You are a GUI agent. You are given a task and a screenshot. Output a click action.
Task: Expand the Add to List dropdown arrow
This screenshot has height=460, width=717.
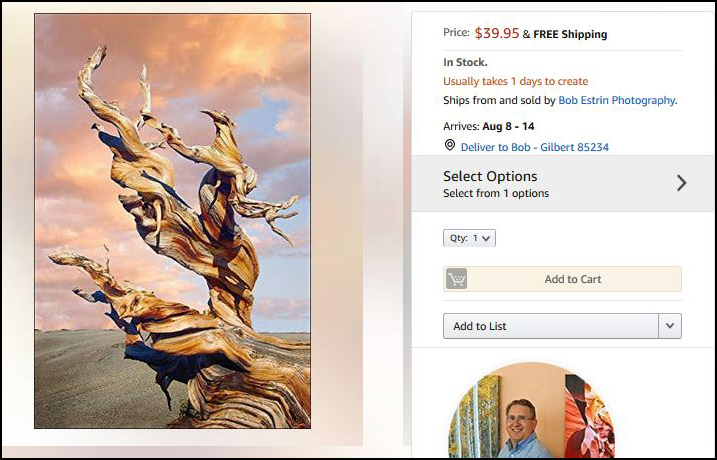(670, 326)
